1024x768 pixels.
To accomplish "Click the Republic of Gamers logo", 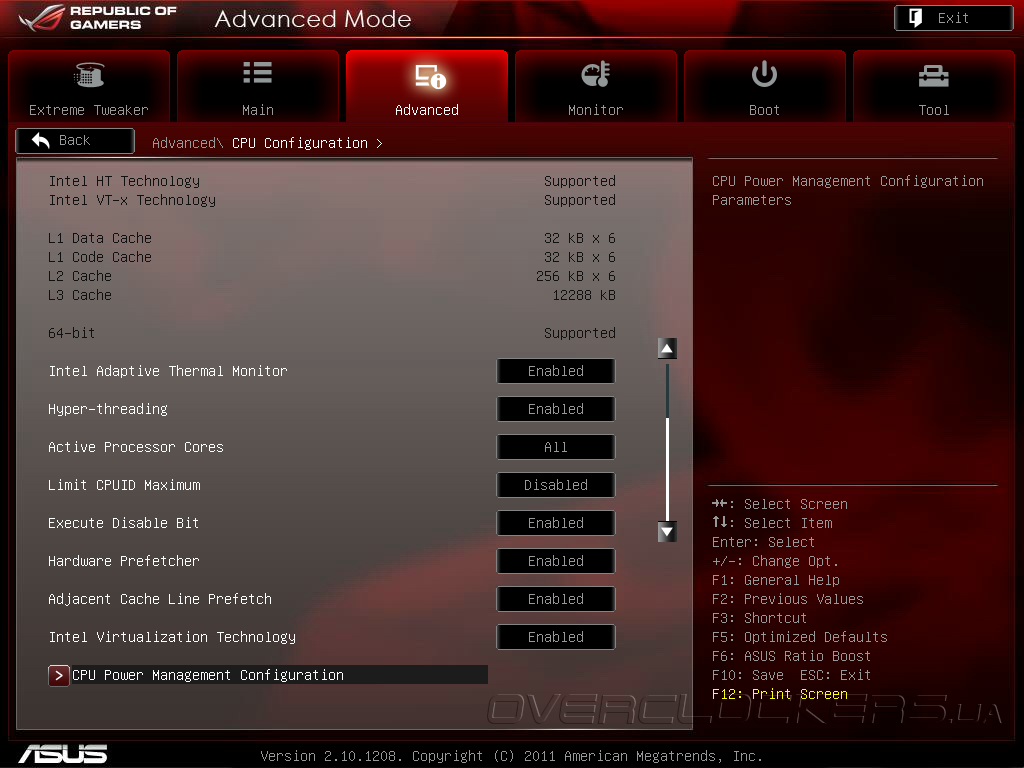I will point(98,18).
